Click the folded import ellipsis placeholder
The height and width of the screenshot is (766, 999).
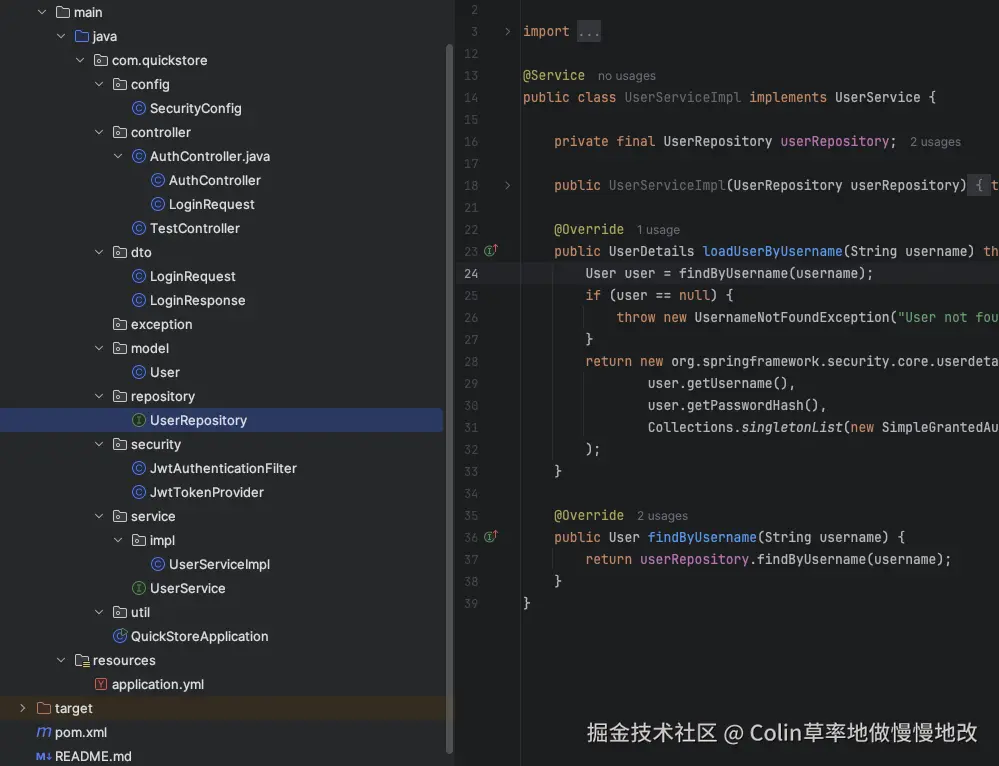tap(589, 31)
